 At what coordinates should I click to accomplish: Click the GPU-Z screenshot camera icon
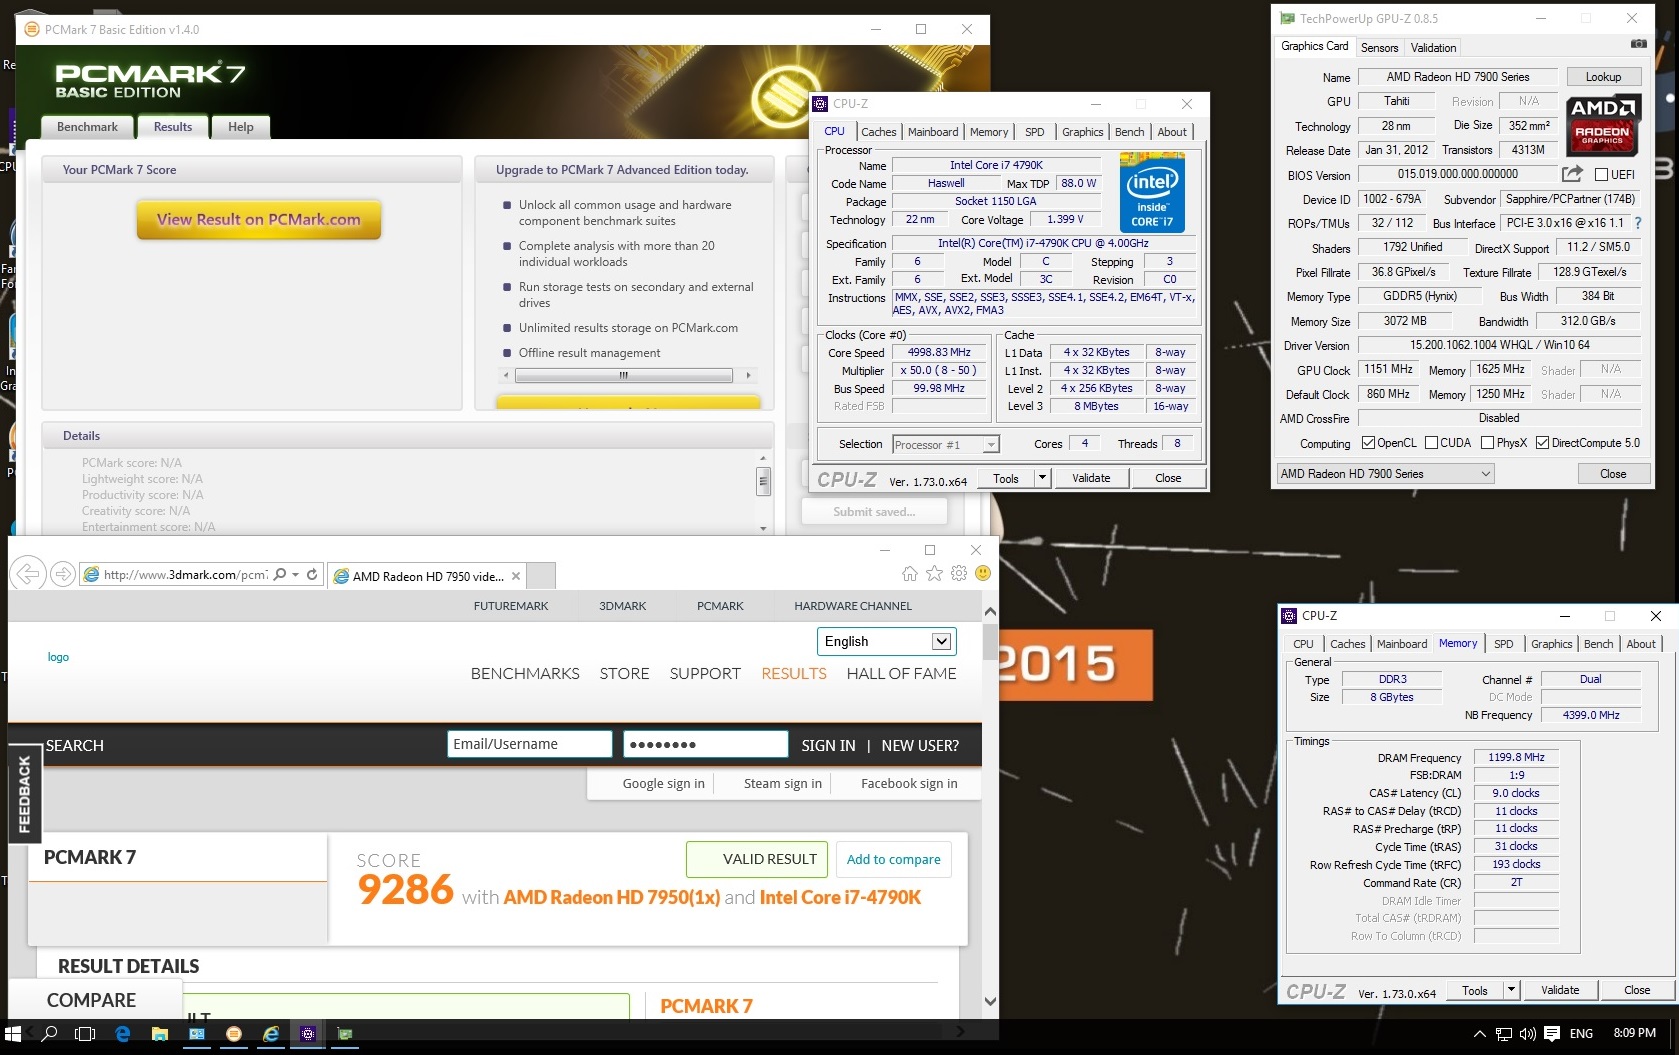[1638, 45]
